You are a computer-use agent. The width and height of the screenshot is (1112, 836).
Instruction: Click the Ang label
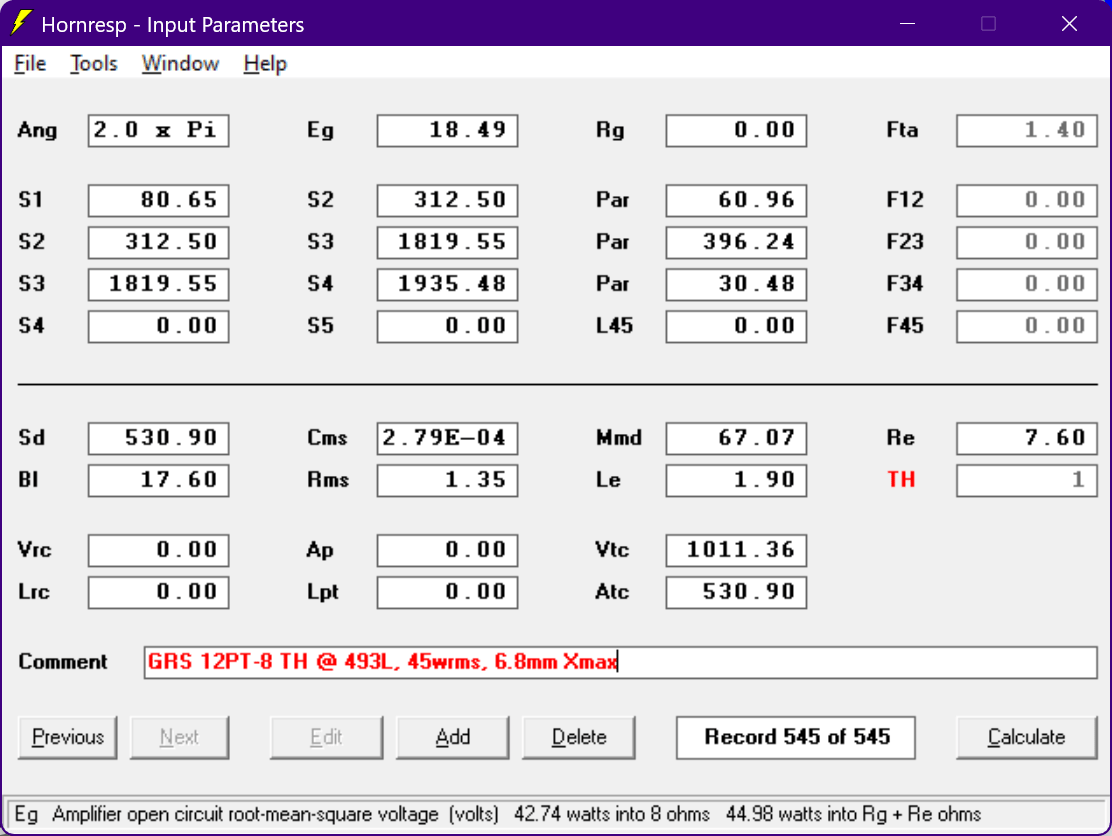[38, 131]
